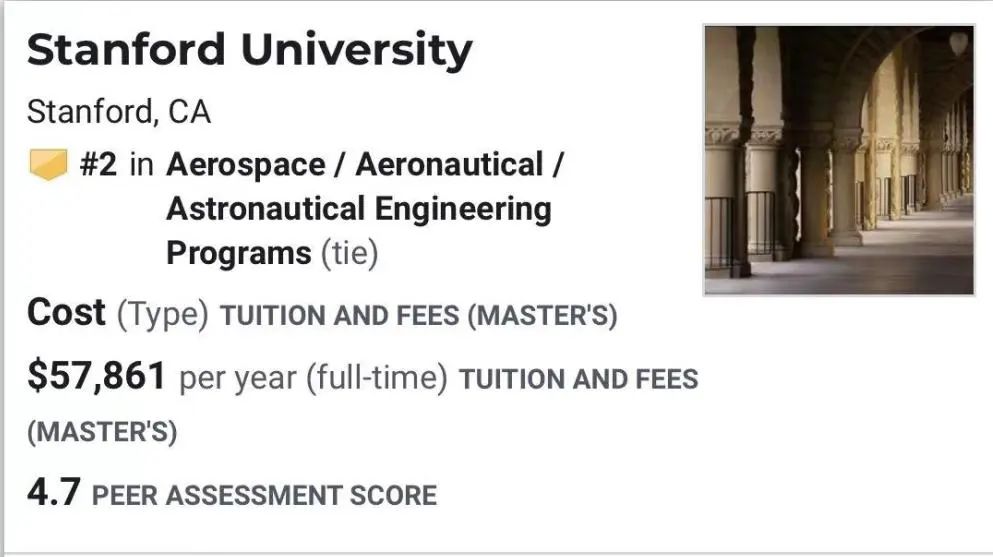993x557 pixels.
Task: Click the "4.7" score value
Action: pos(53,492)
